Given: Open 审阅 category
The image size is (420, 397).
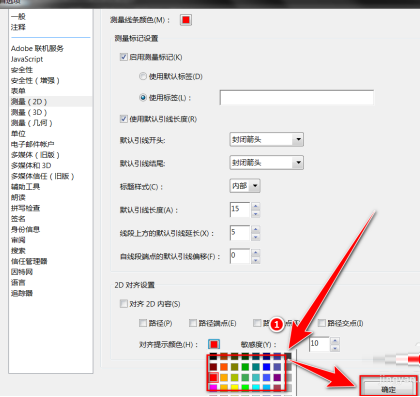Looking at the screenshot, I should pyautogui.click(x=18, y=240).
